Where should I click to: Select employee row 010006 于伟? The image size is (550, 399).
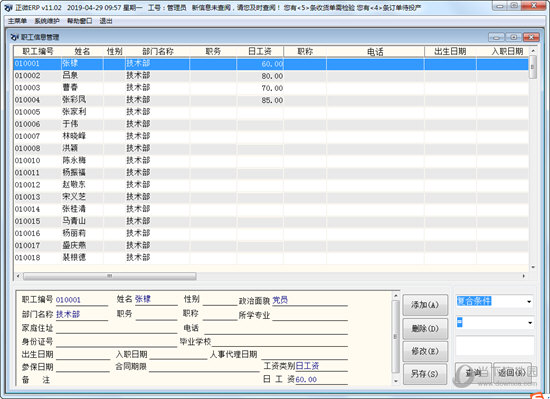coord(271,124)
